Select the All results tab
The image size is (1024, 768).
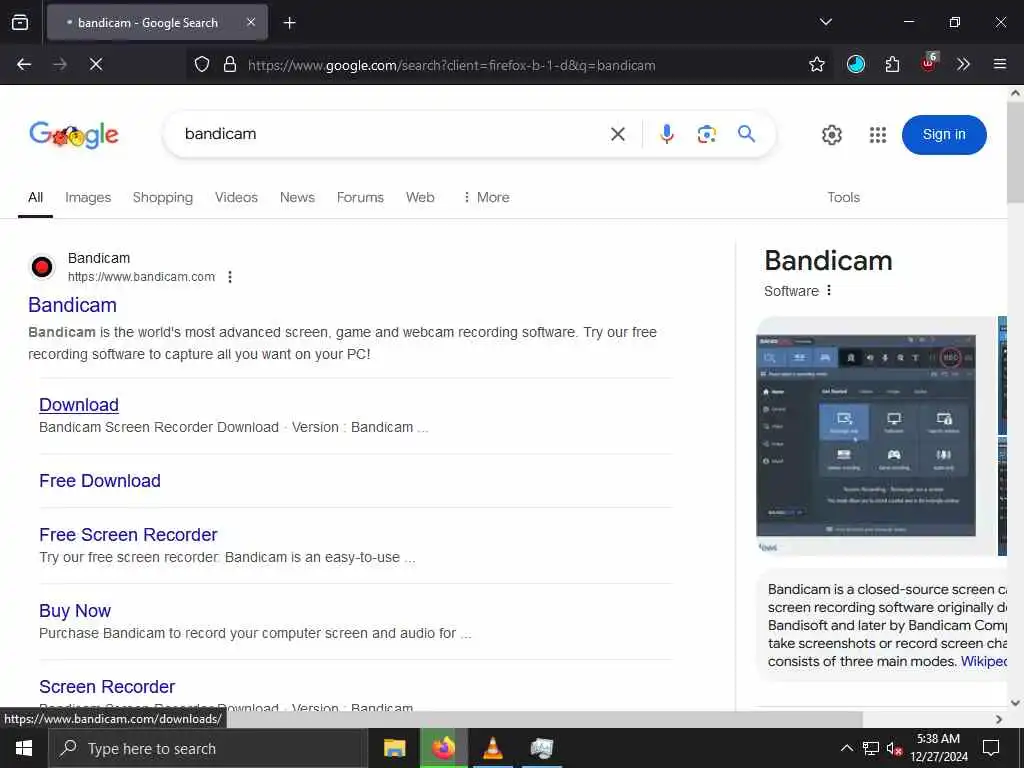click(x=35, y=197)
